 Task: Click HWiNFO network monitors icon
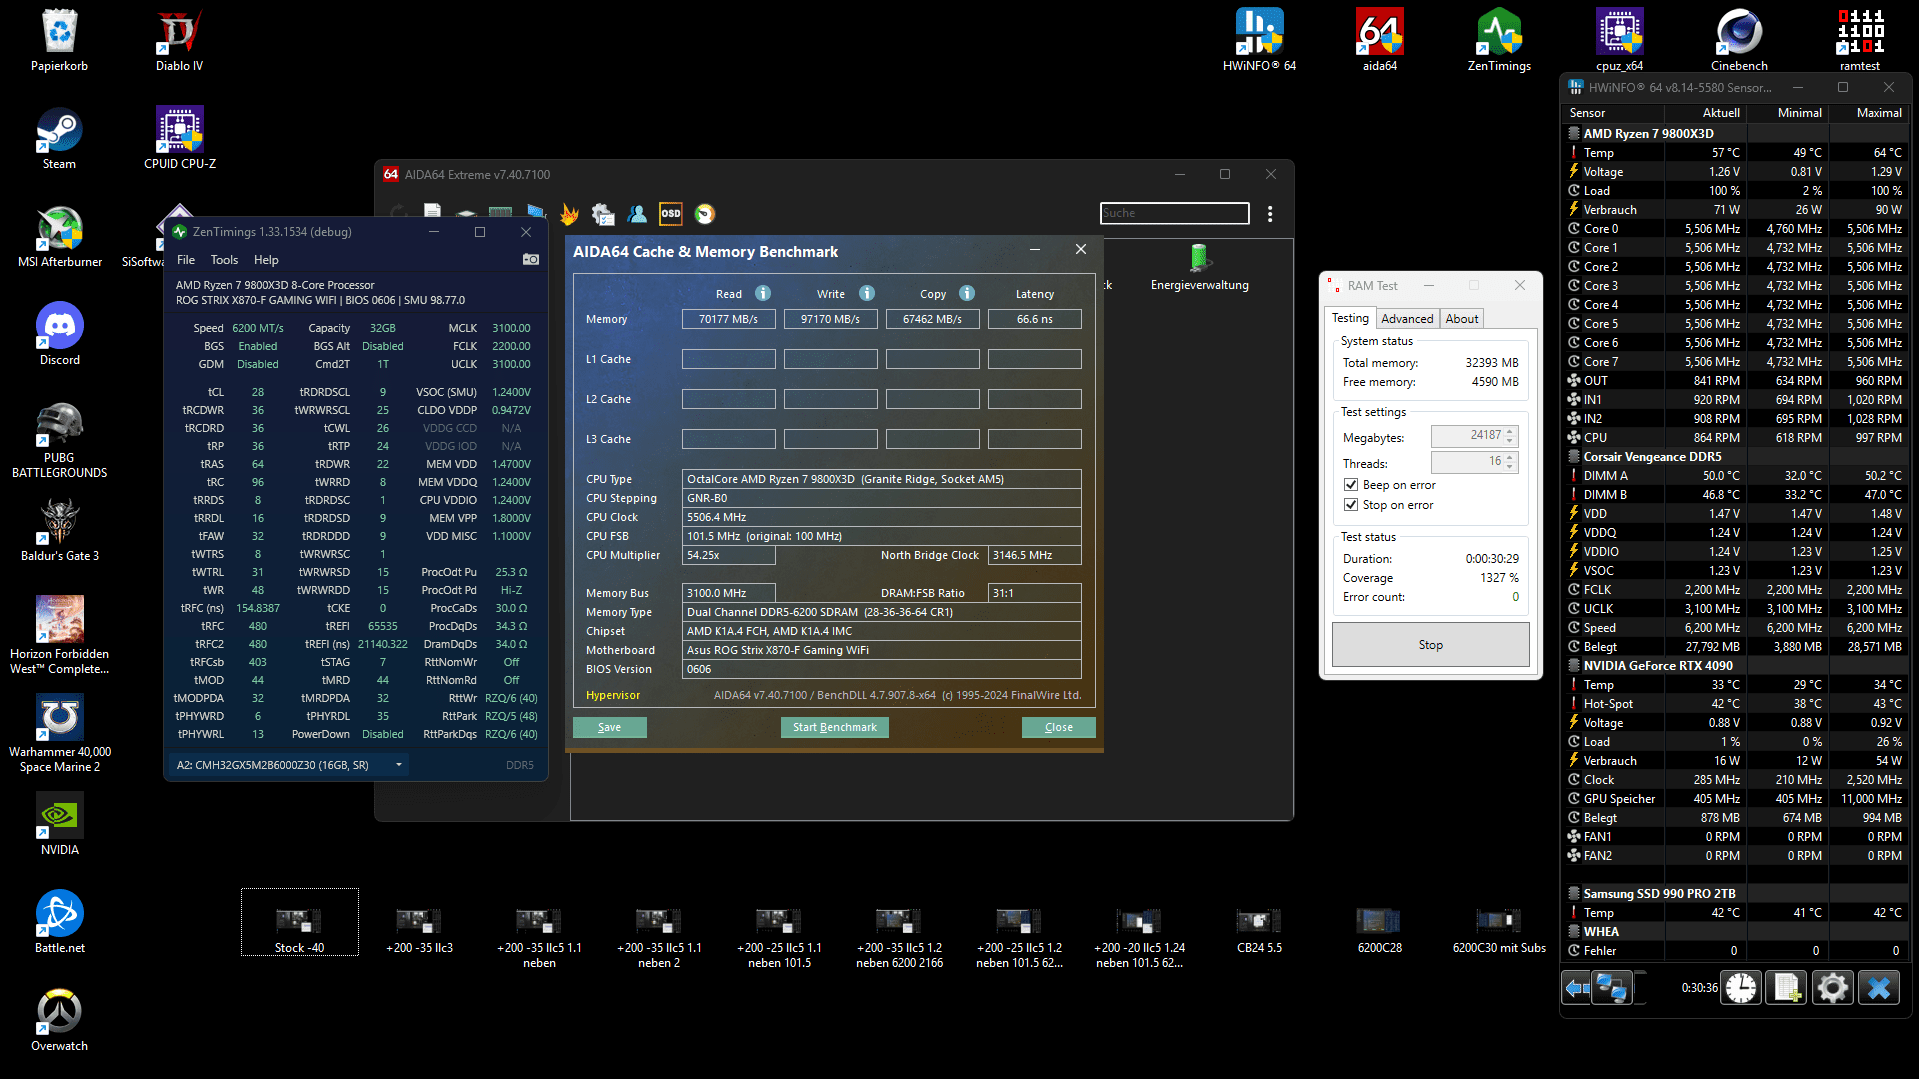point(1613,988)
